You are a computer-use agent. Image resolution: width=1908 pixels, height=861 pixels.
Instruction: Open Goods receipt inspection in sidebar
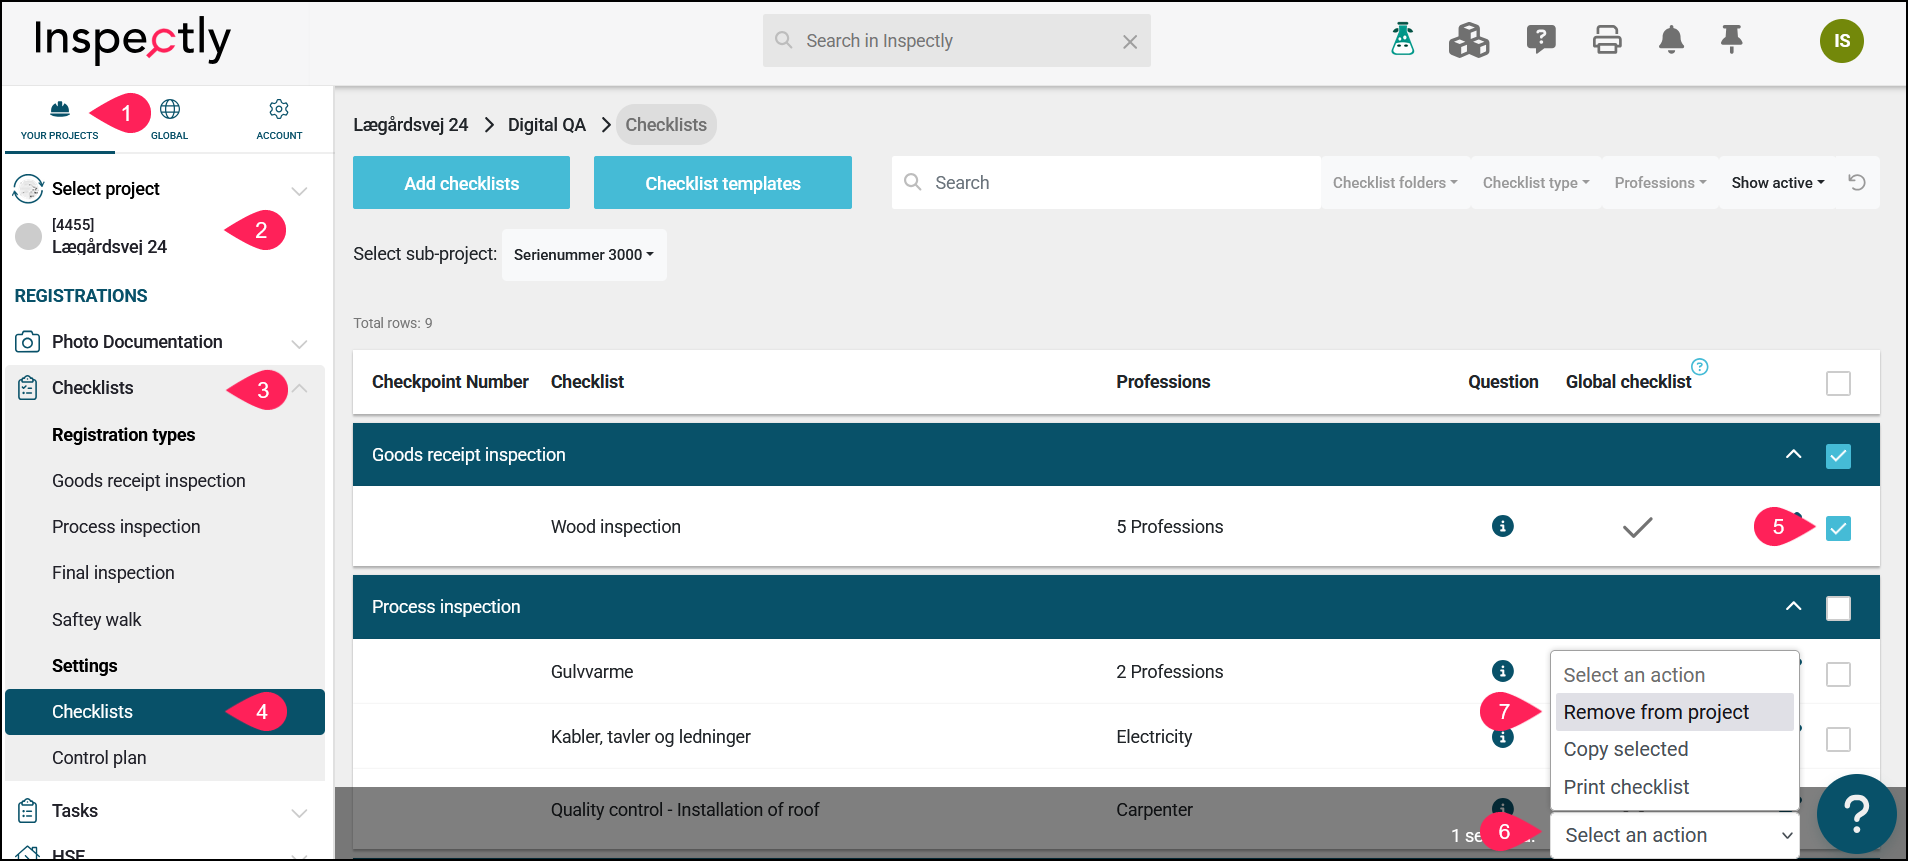tap(149, 481)
